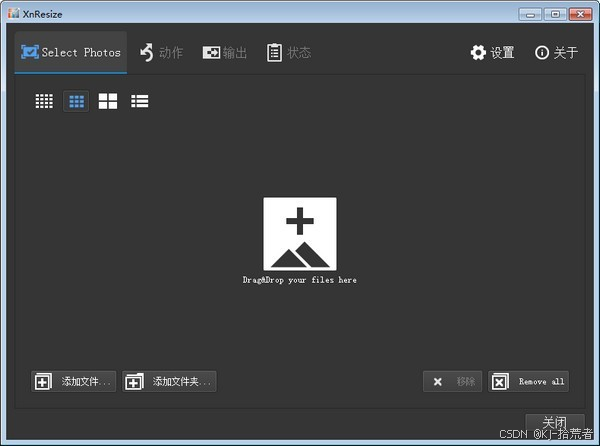Viewport: 600px width, 446px height.
Task: Open the 关于 about dialog
Action: [556, 52]
